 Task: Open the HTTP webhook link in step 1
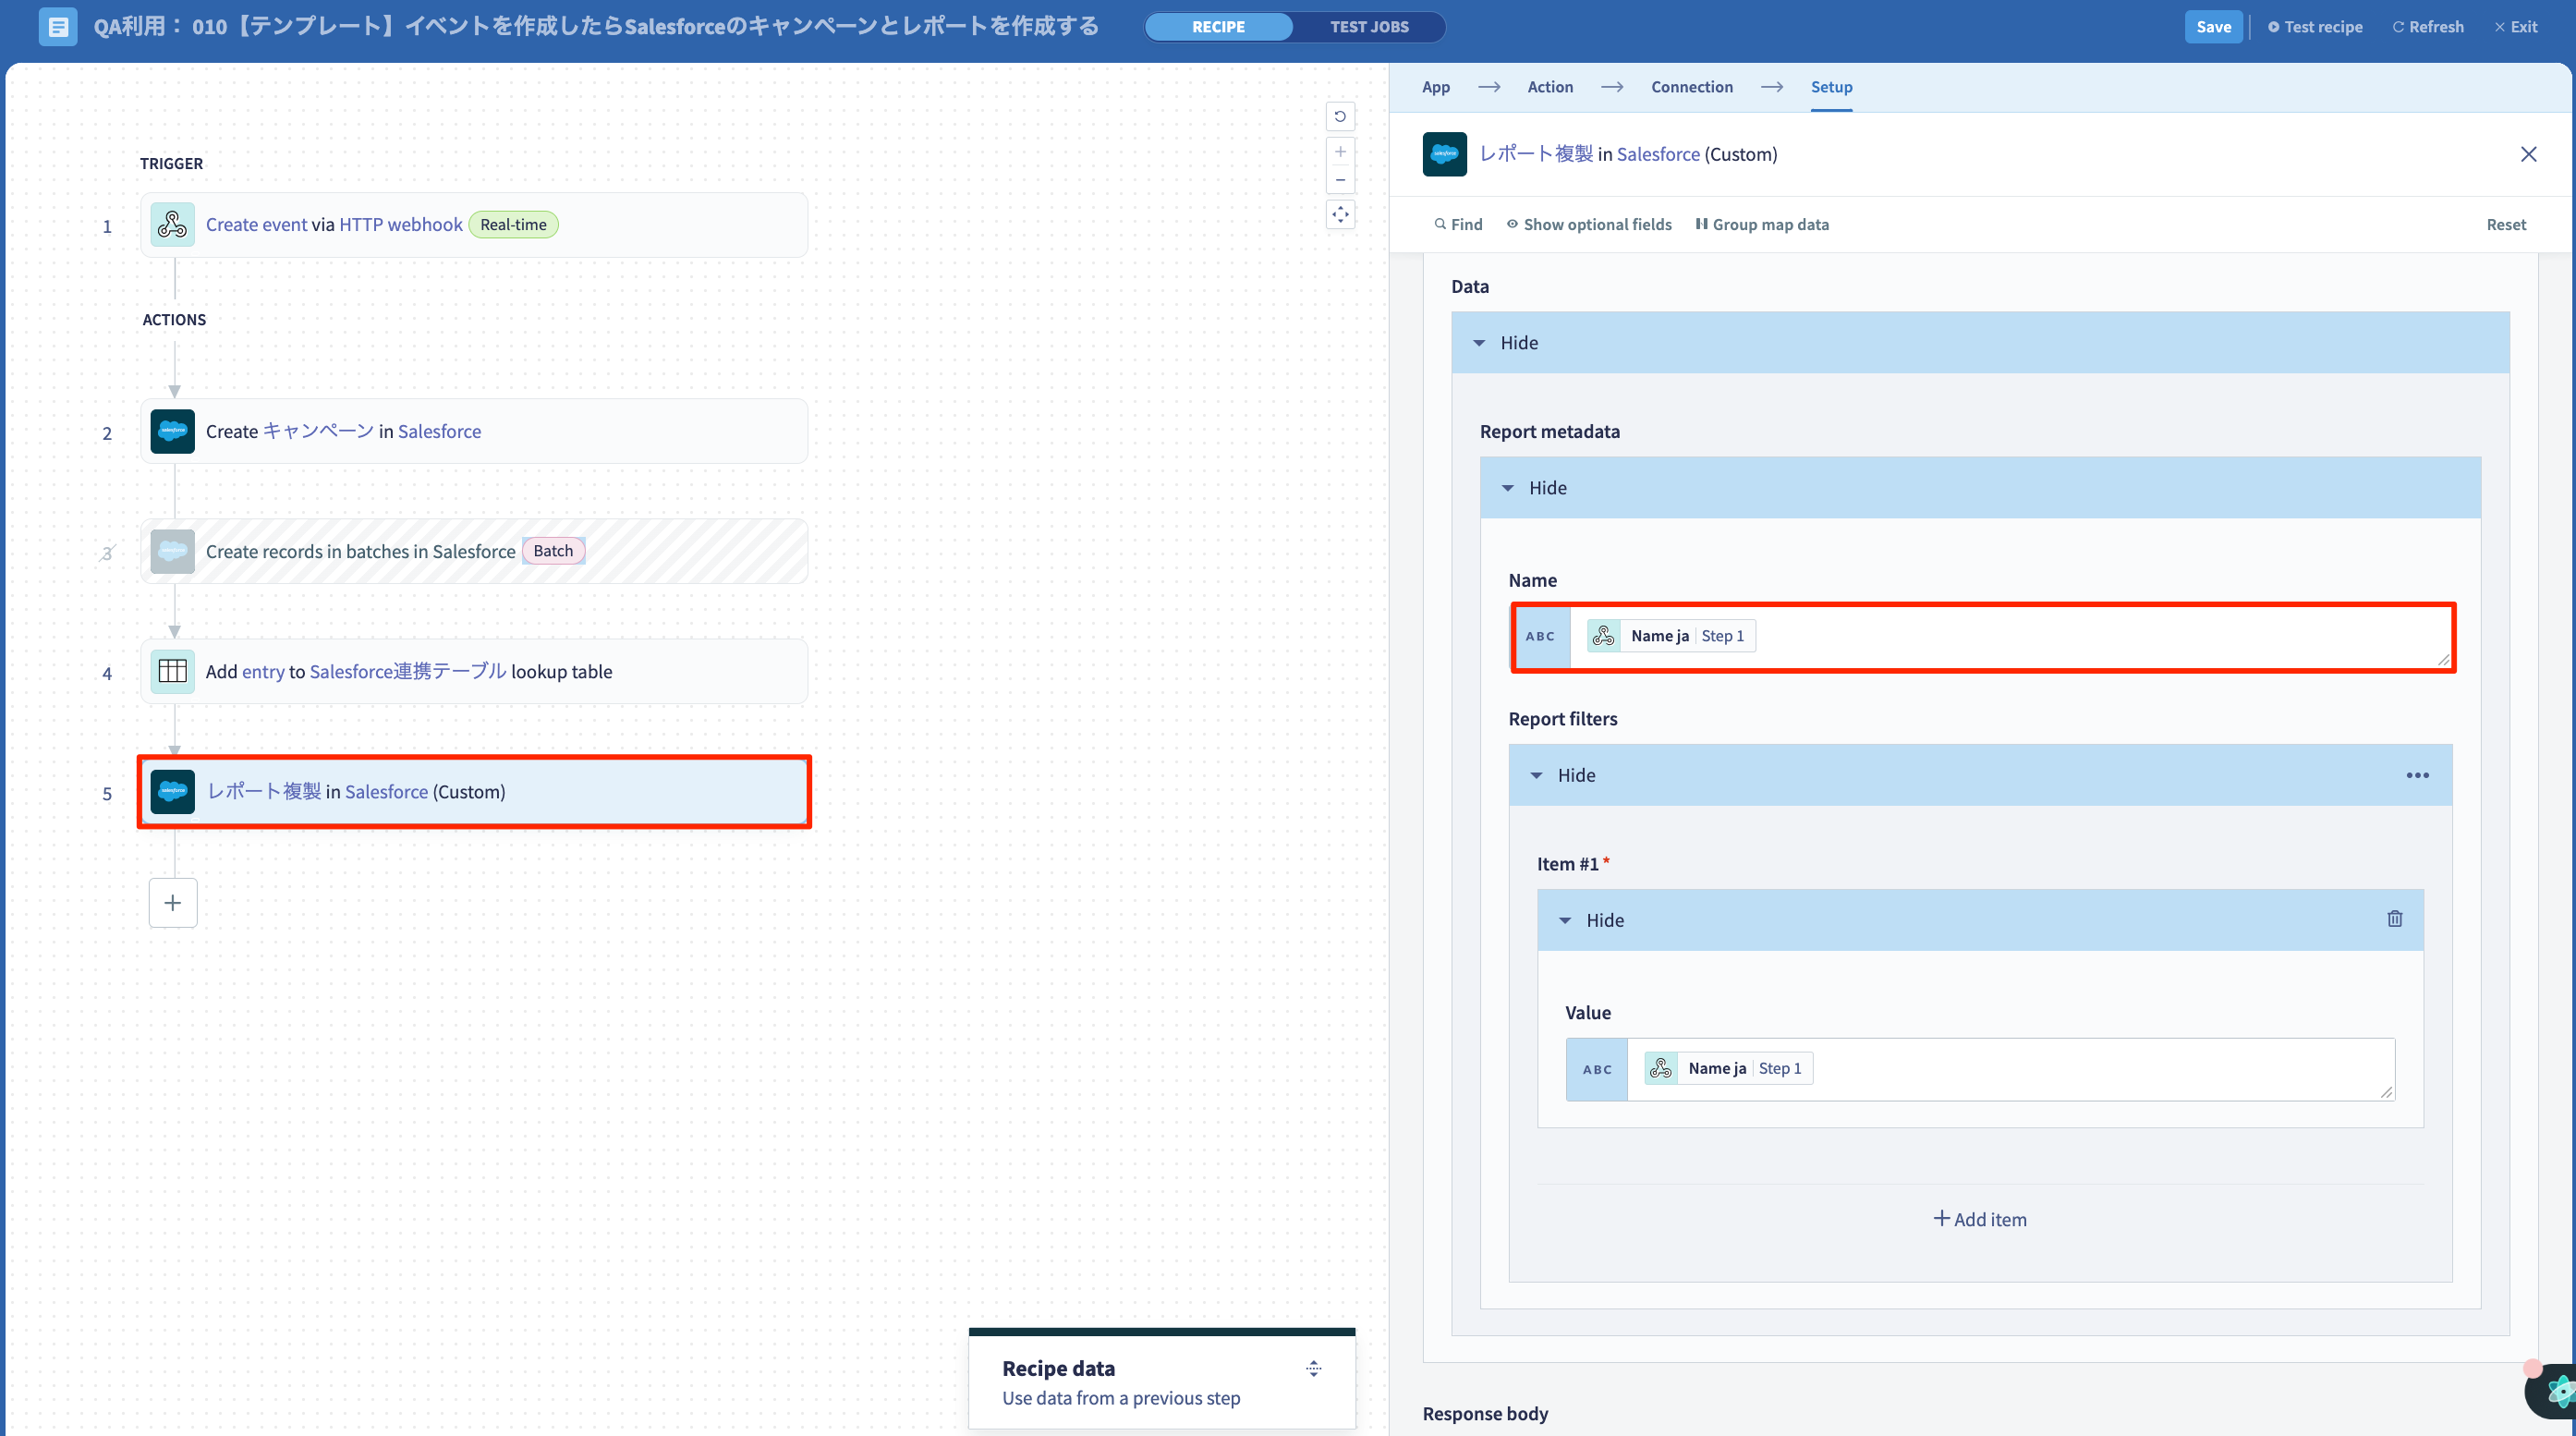[x=400, y=224]
